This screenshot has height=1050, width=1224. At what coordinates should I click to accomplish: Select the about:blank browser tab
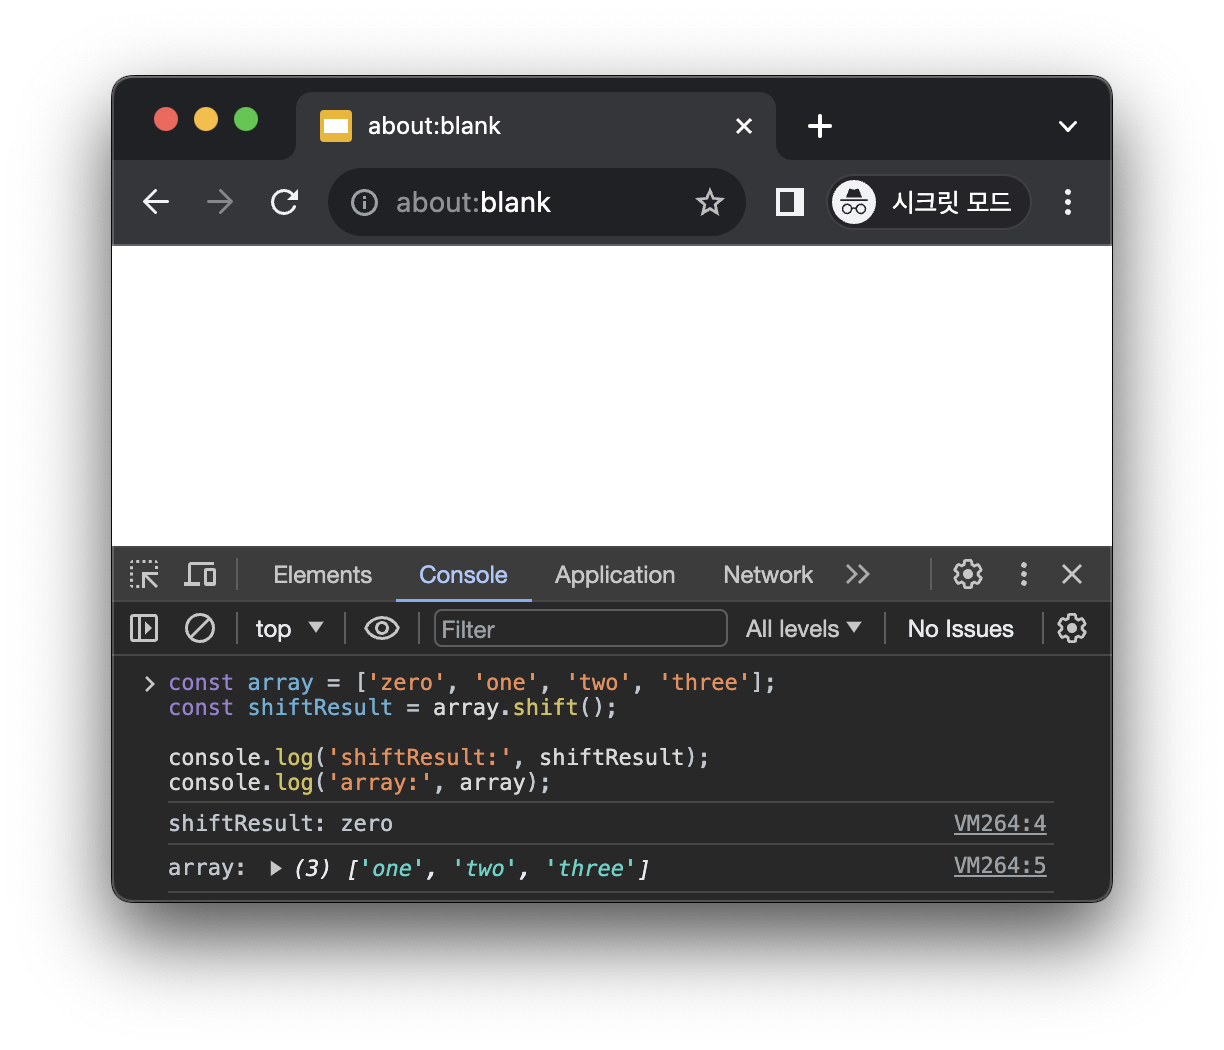536,126
